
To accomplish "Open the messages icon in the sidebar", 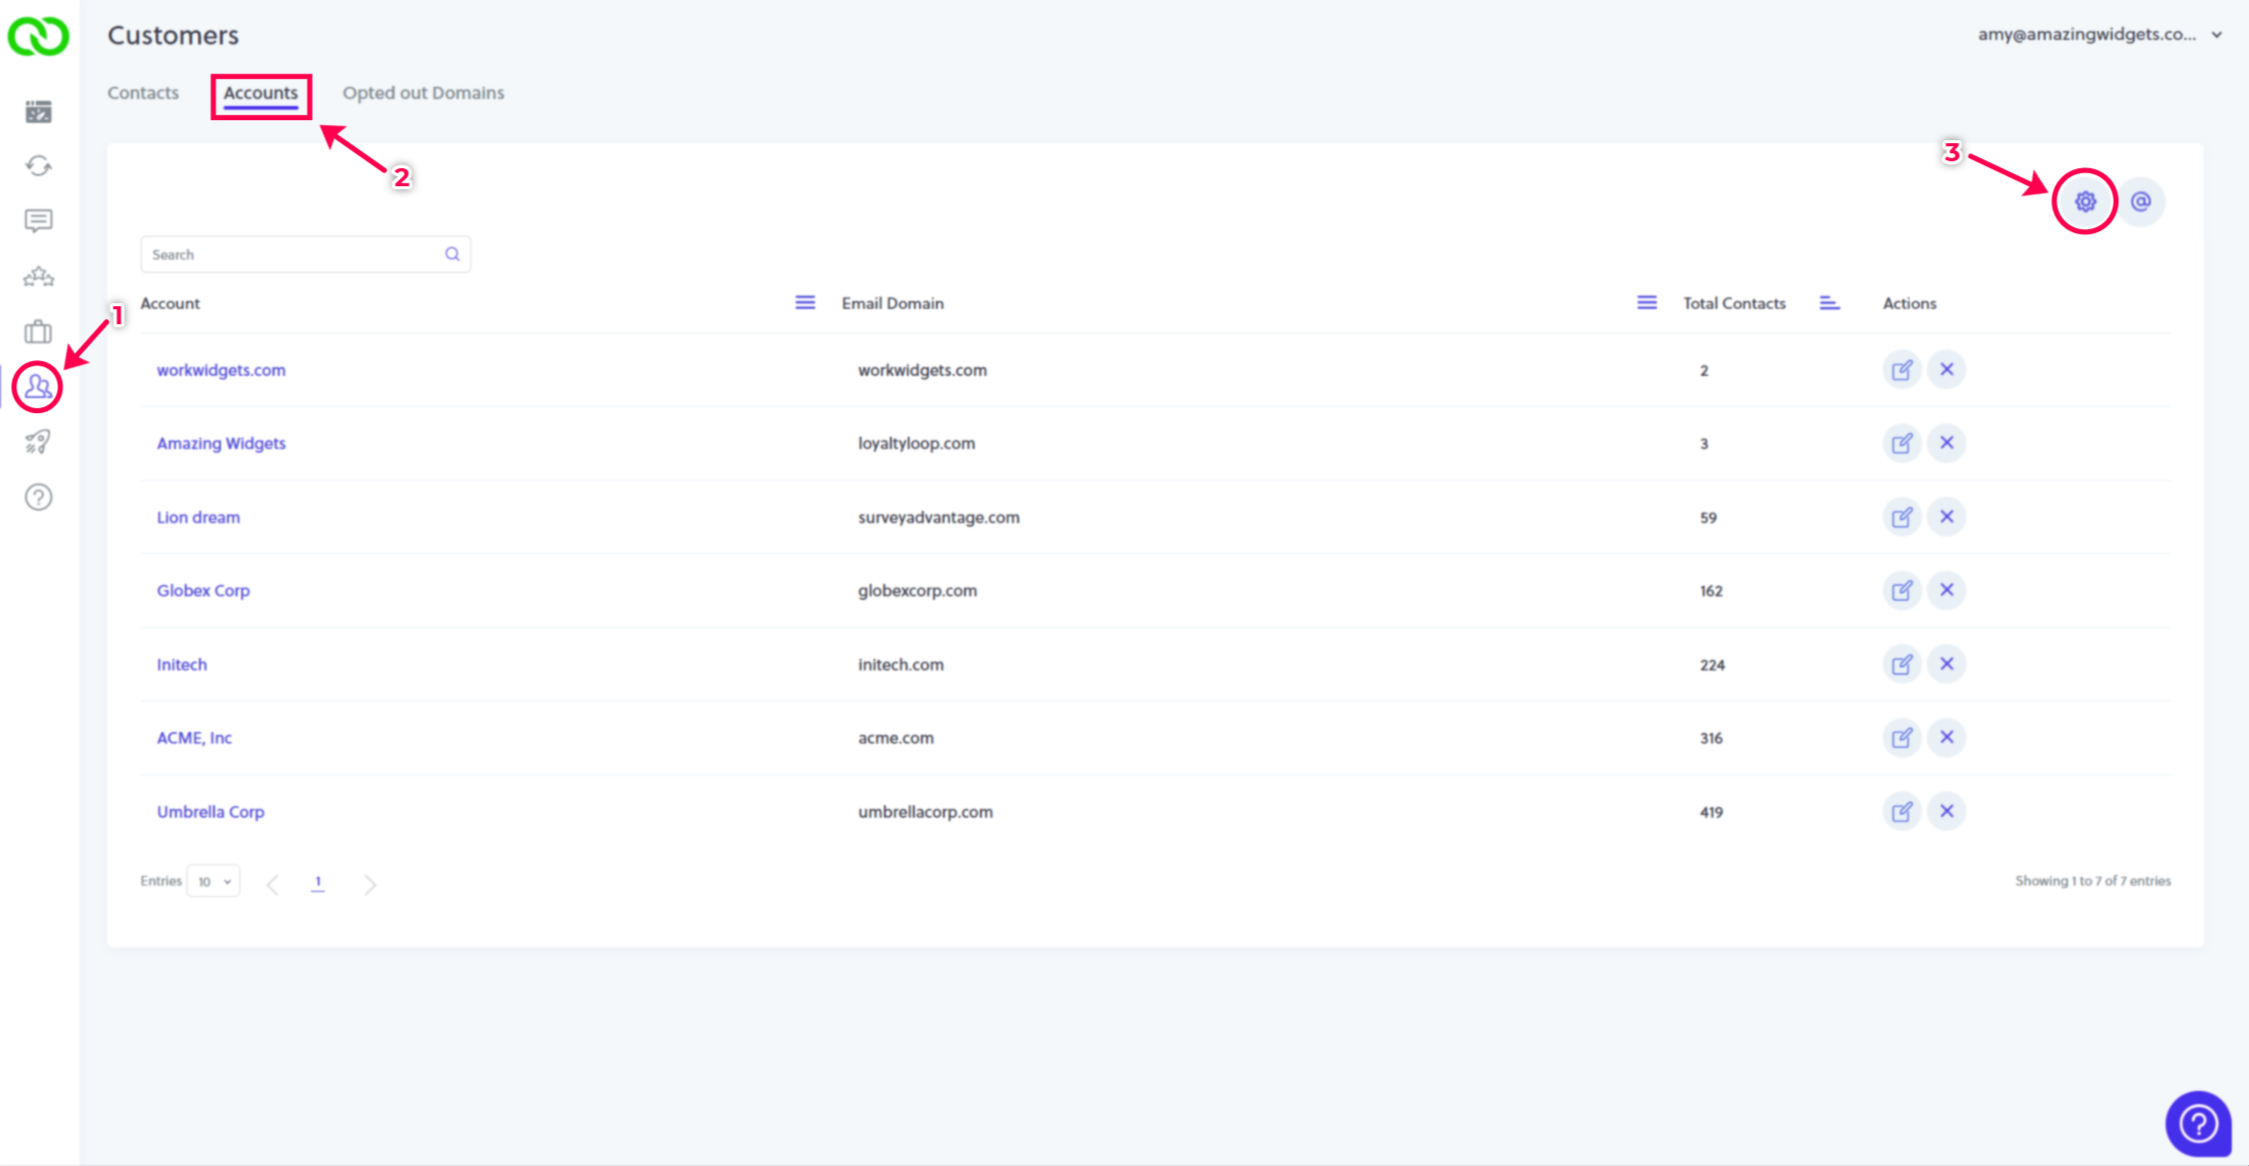I will click(x=38, y=220).
